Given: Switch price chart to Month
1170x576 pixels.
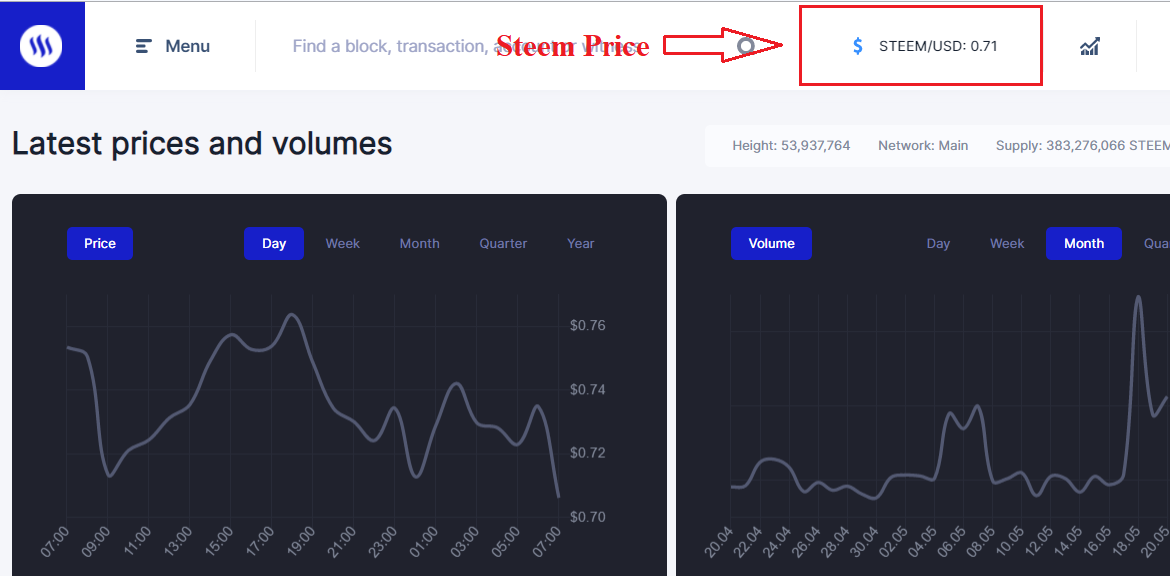Looking at the screenshot, I should 419,243.
